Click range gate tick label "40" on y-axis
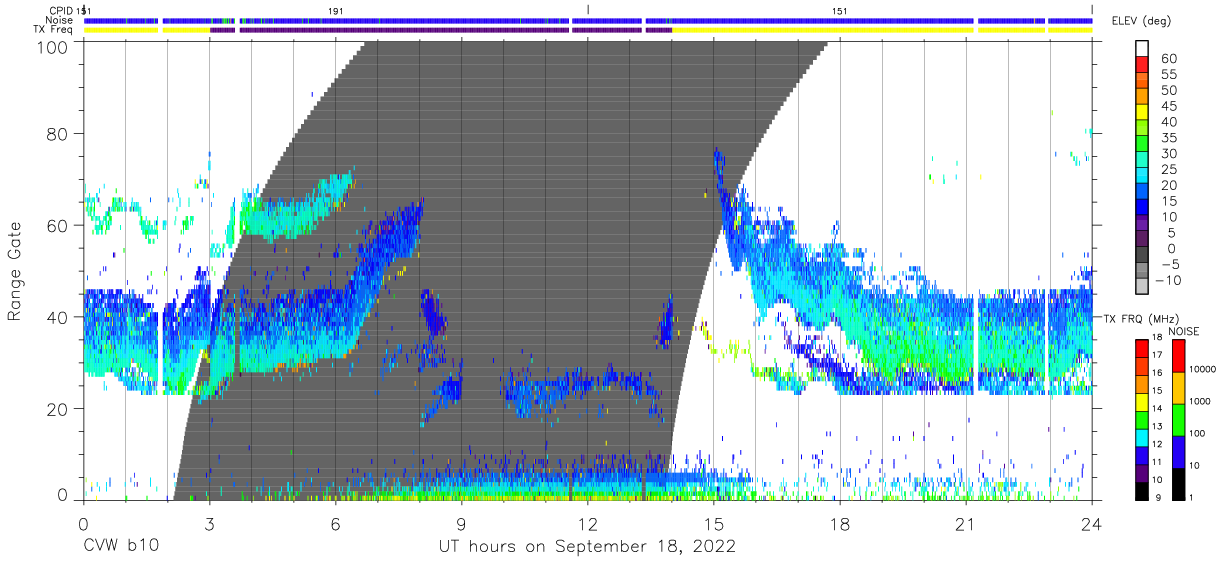The height and width of the screenshot is (567, 1228). tap(60, 317)
